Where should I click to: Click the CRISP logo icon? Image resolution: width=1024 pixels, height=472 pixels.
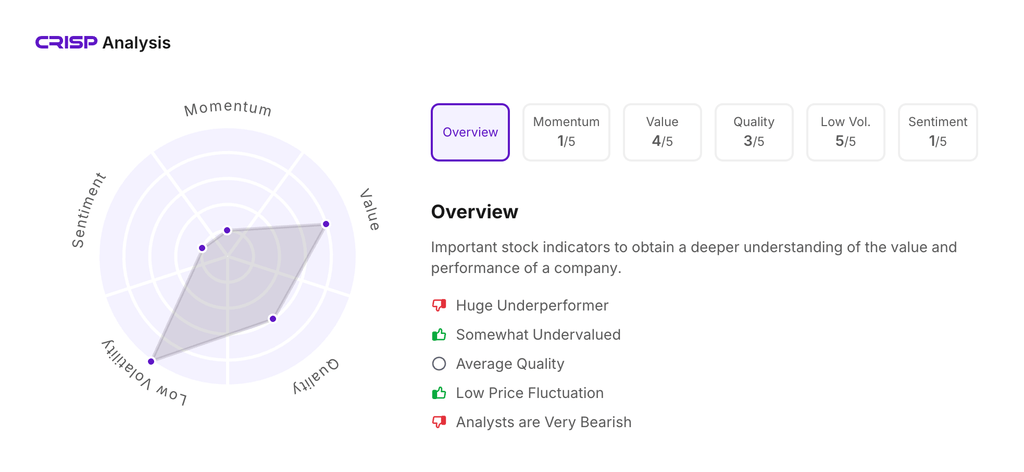tap(66, 42)
